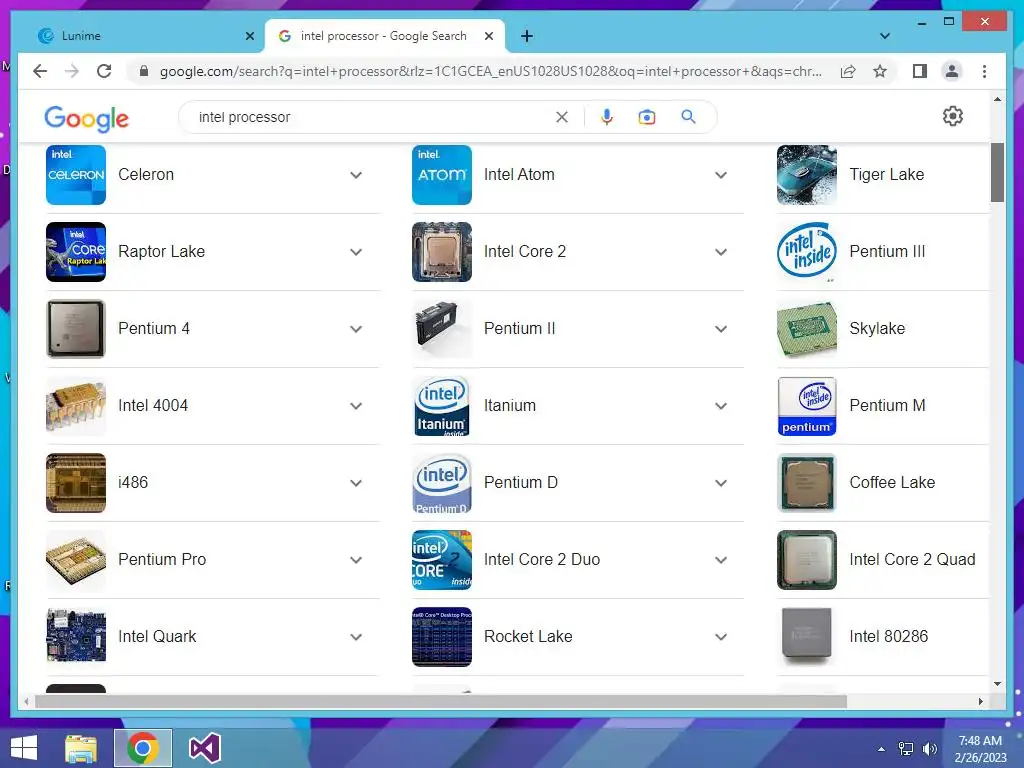Clear the search box text
This screenshot has height=768, width=1024.
[562, 117]
